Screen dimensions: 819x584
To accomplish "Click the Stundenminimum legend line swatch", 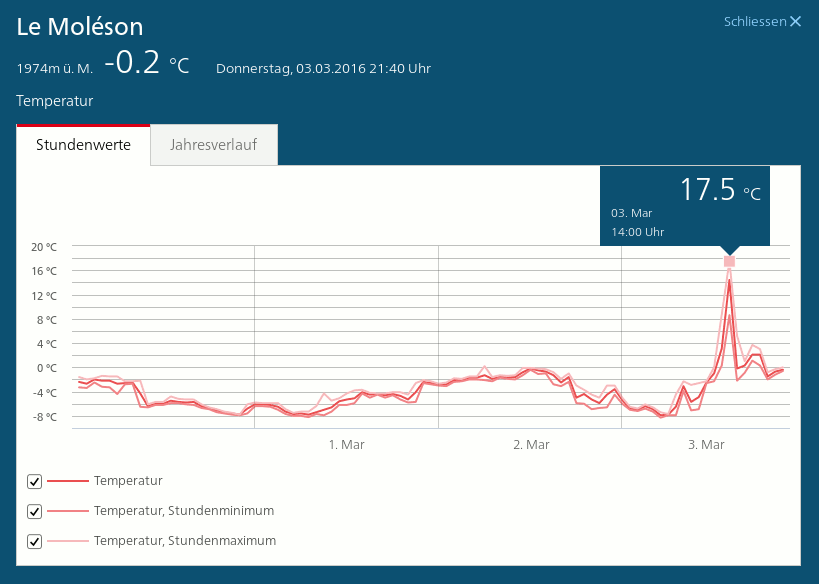I will (x=67, y=511).
